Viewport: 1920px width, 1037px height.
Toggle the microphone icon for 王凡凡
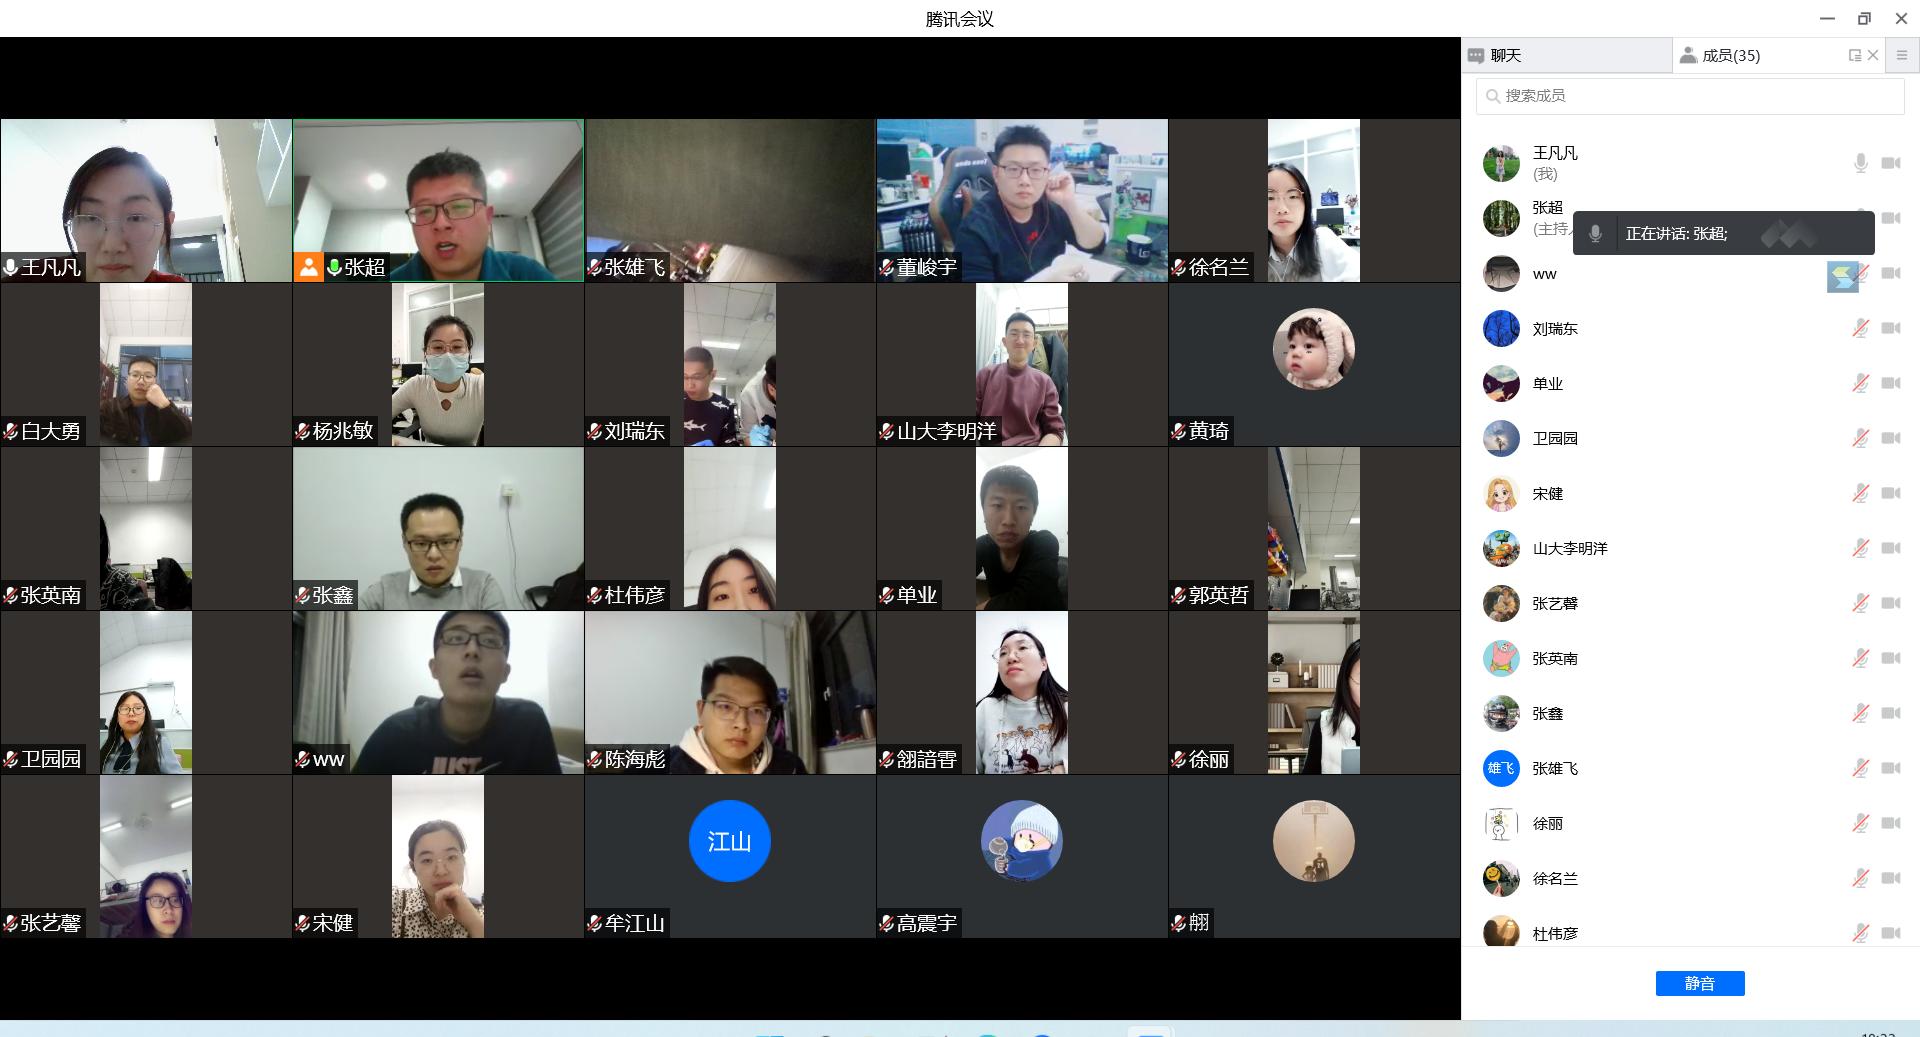click(1860, 163)
